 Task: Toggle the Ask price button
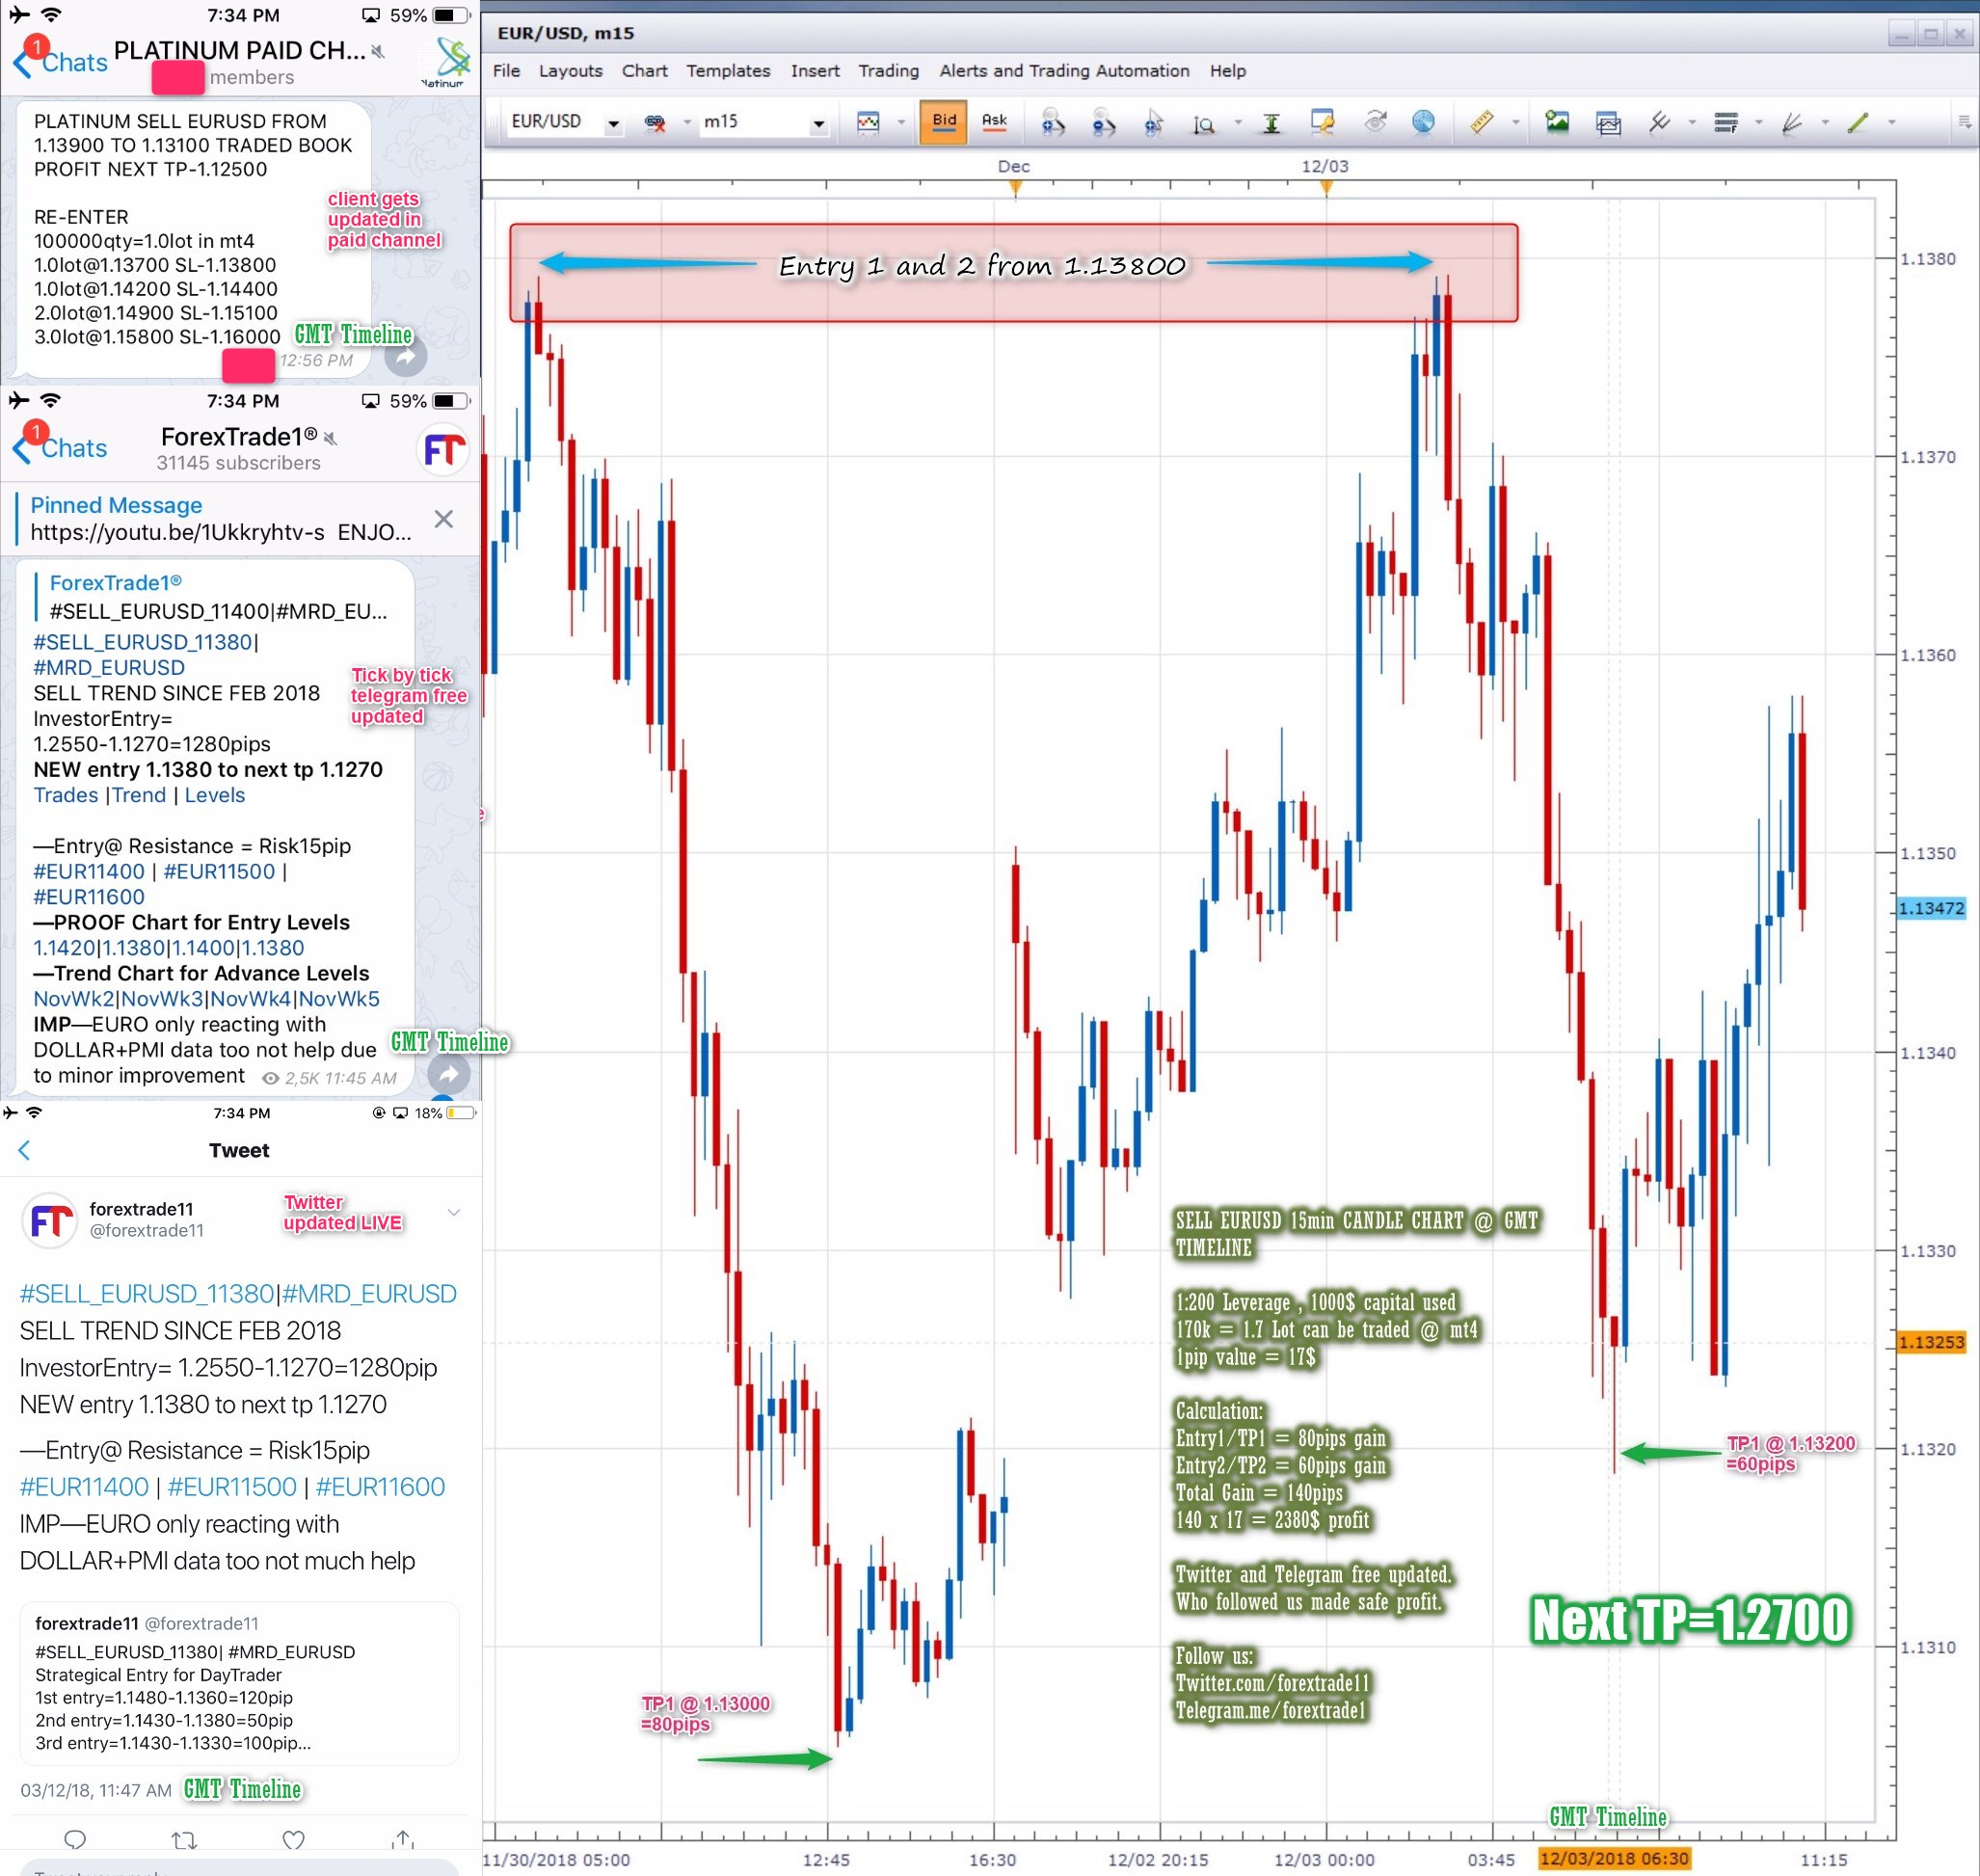[x=994, y=122]
